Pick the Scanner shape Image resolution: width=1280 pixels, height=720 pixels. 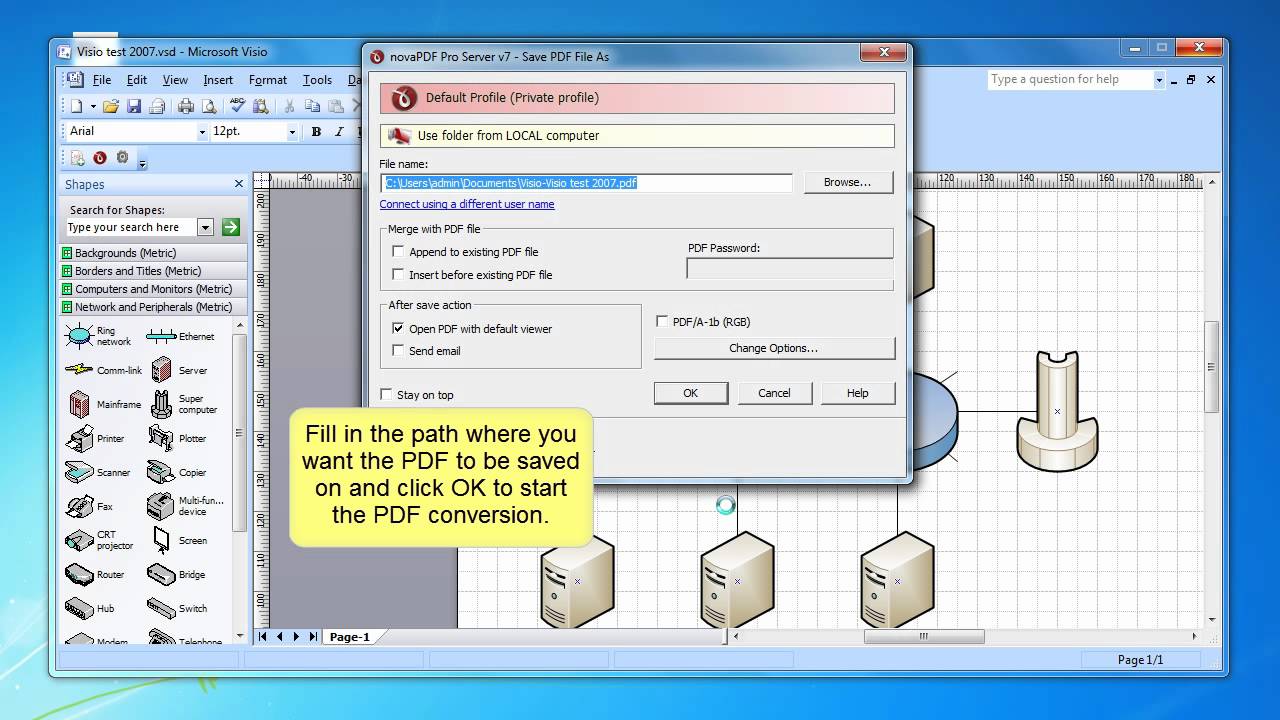98,472
